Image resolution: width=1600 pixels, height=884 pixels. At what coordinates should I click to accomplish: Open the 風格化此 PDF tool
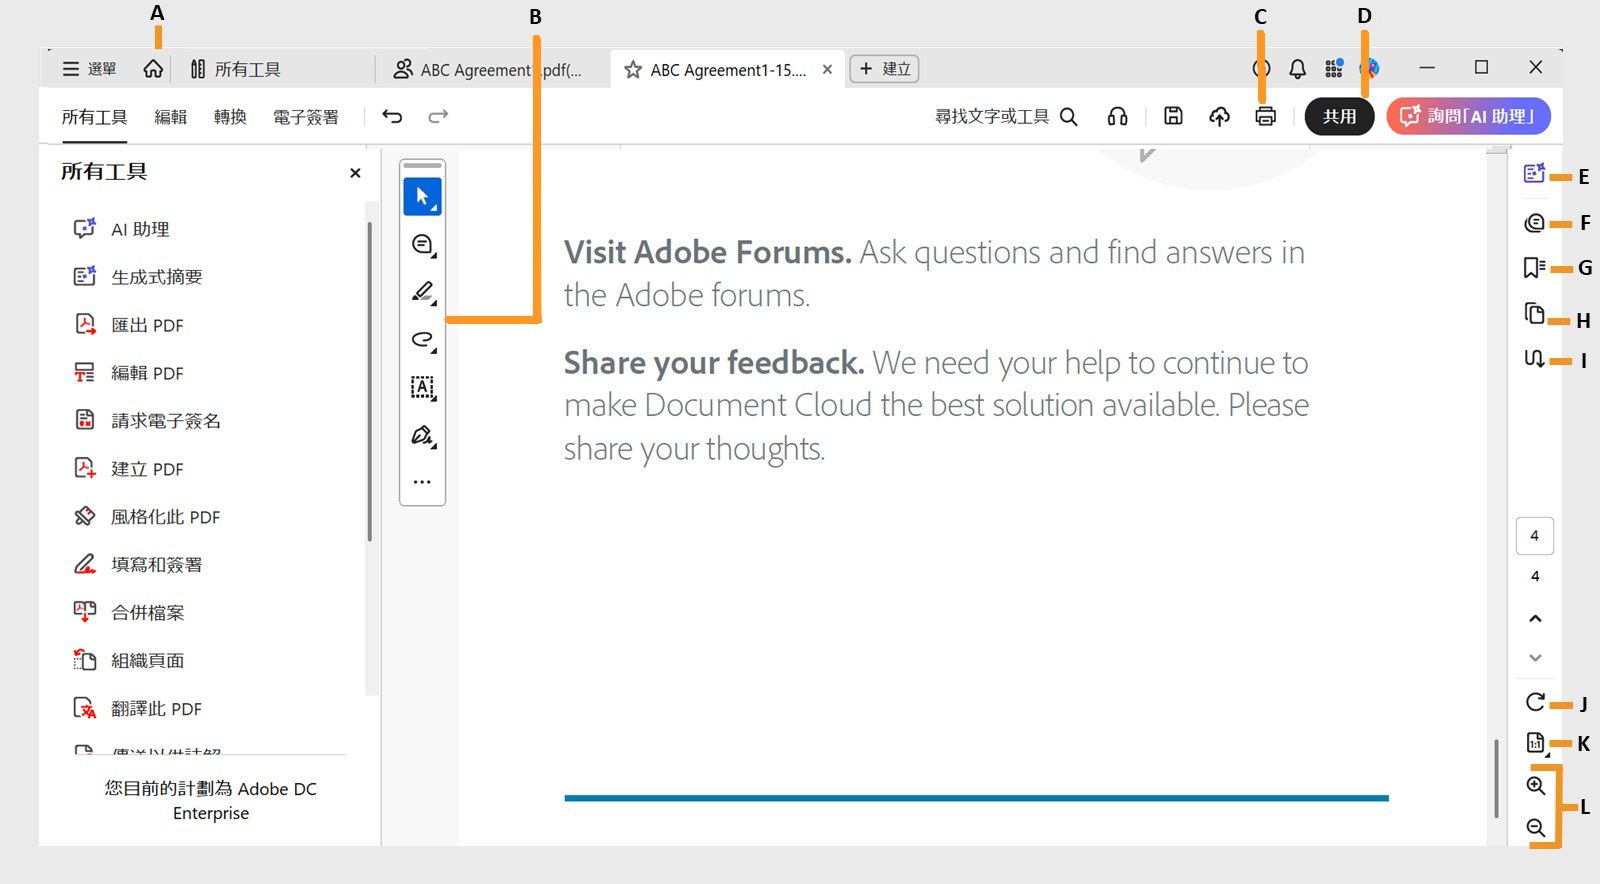pos(147,517)
